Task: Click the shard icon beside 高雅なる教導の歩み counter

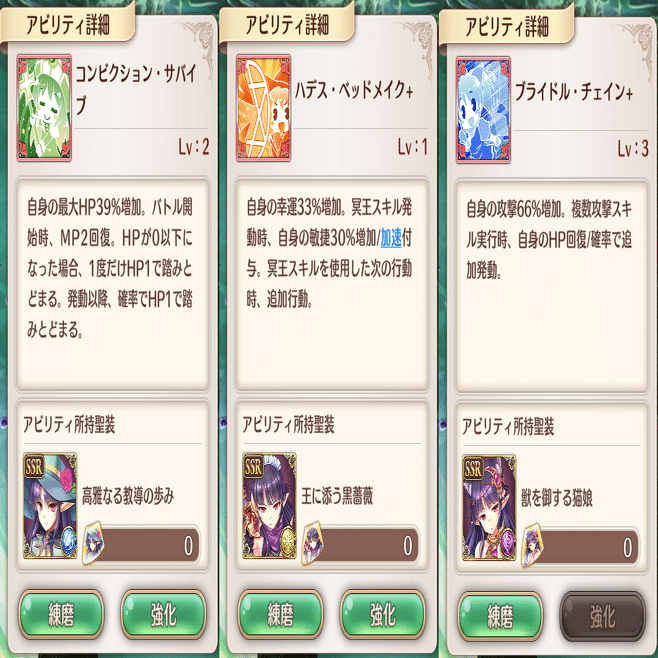Action: tap(94, 543)
